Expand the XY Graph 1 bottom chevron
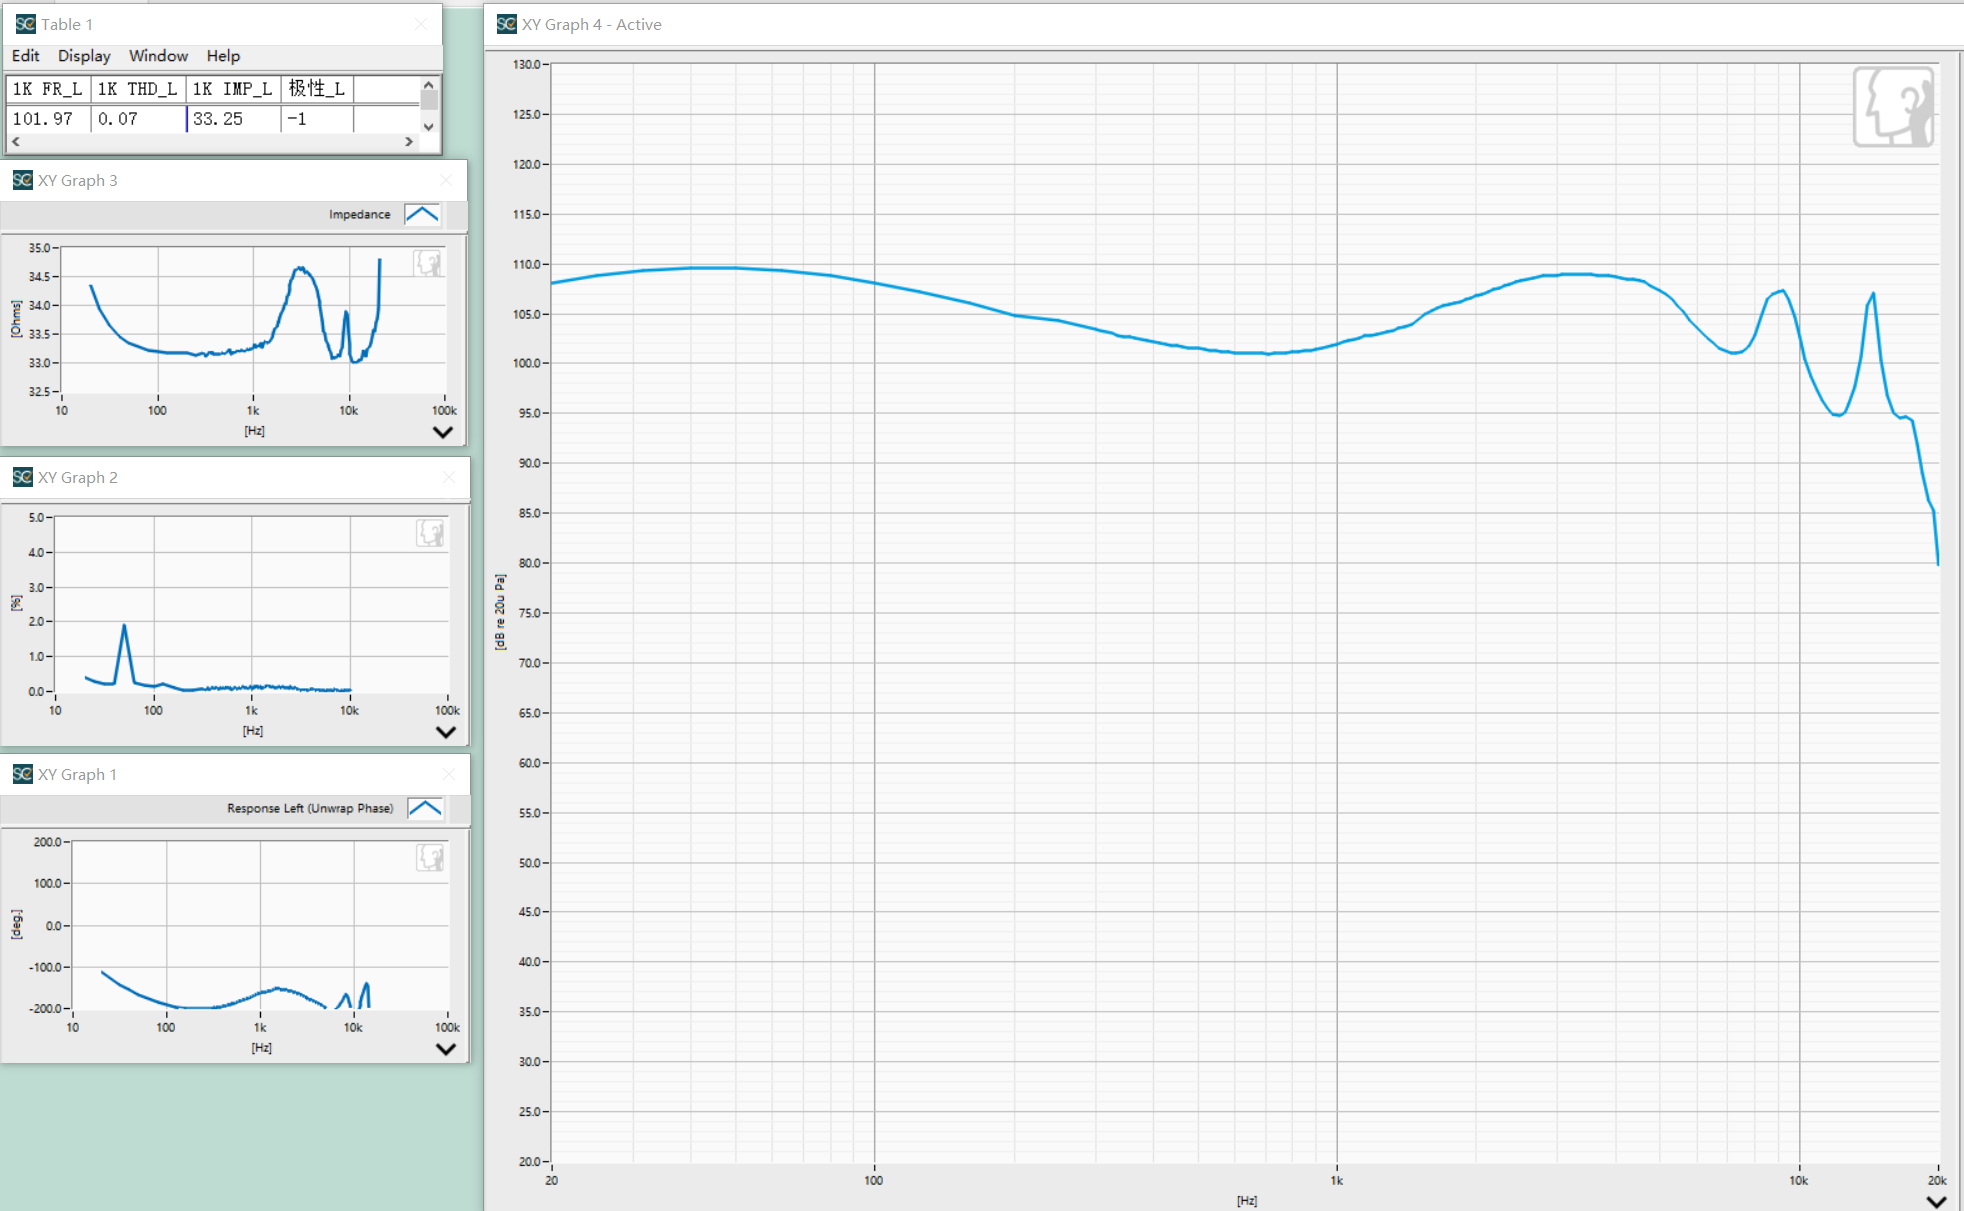This screenshot has width=1964, height=1211. pyautogui.click(x=446, y=1049)
